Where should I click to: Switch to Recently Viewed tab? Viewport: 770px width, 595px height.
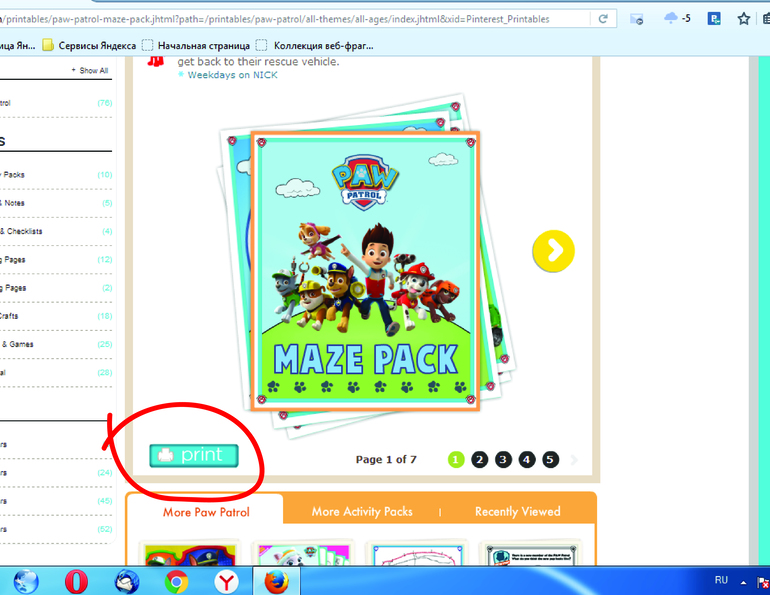pyautogui.click(x=517, y=511)
